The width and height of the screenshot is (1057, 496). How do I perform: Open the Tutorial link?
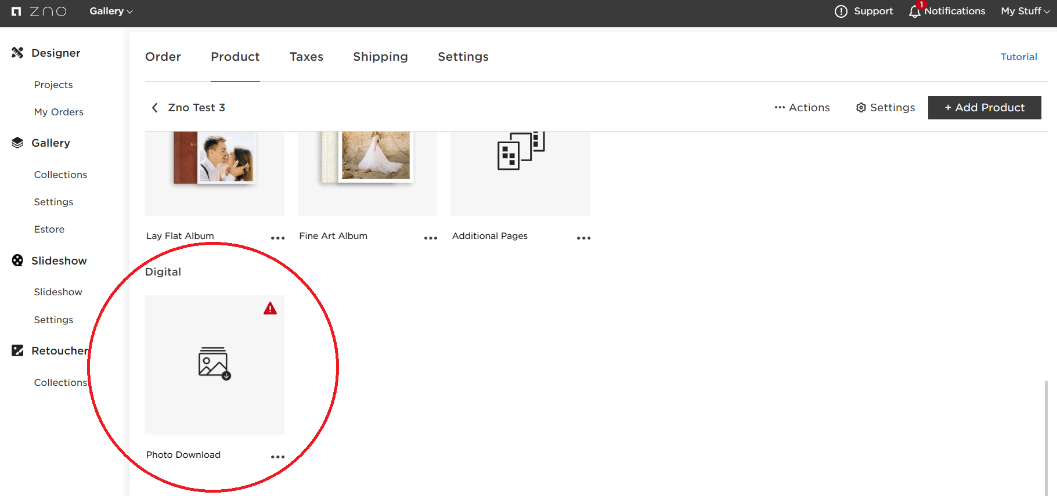coord(1019,57)
